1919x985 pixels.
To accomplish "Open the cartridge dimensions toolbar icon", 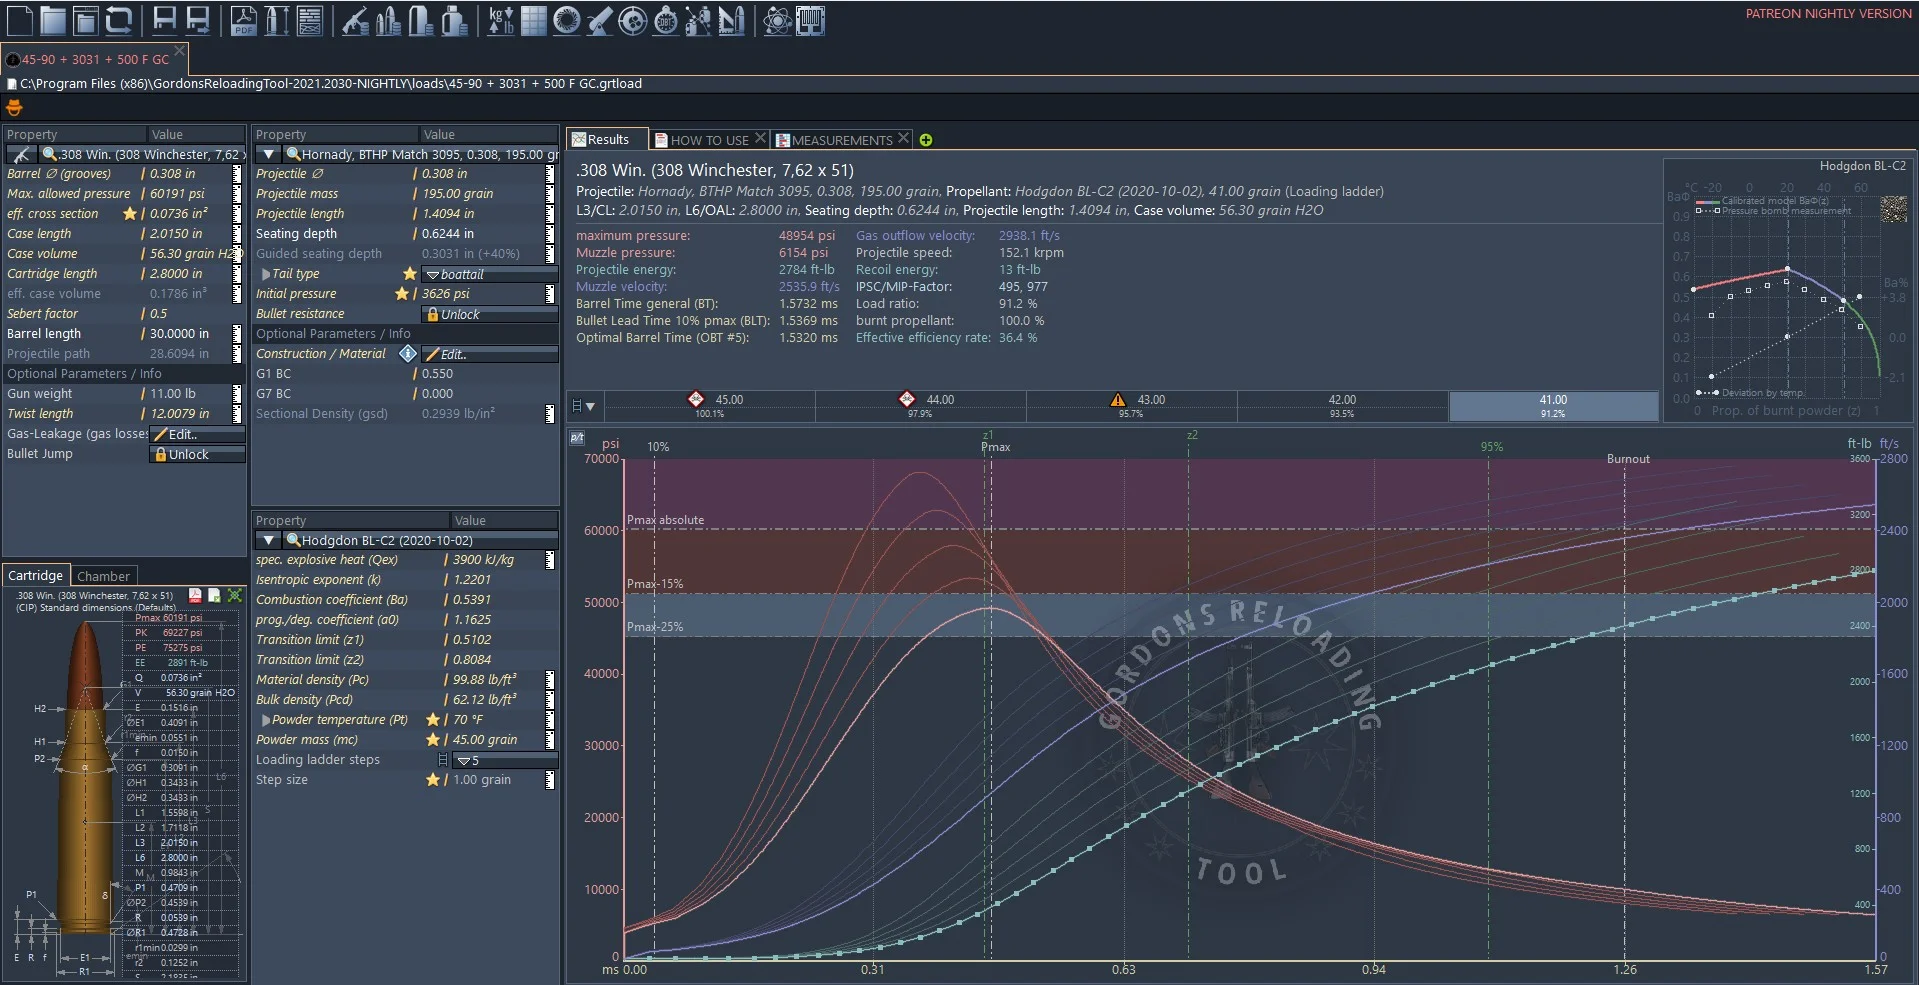I will point(276,20).
